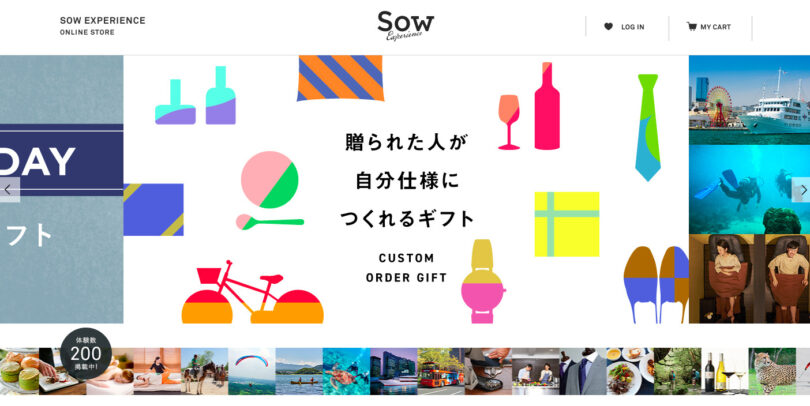Click the paraglider thumbnail in strip
This screenshot has height=406, width=810.
(x=252, y=371)
